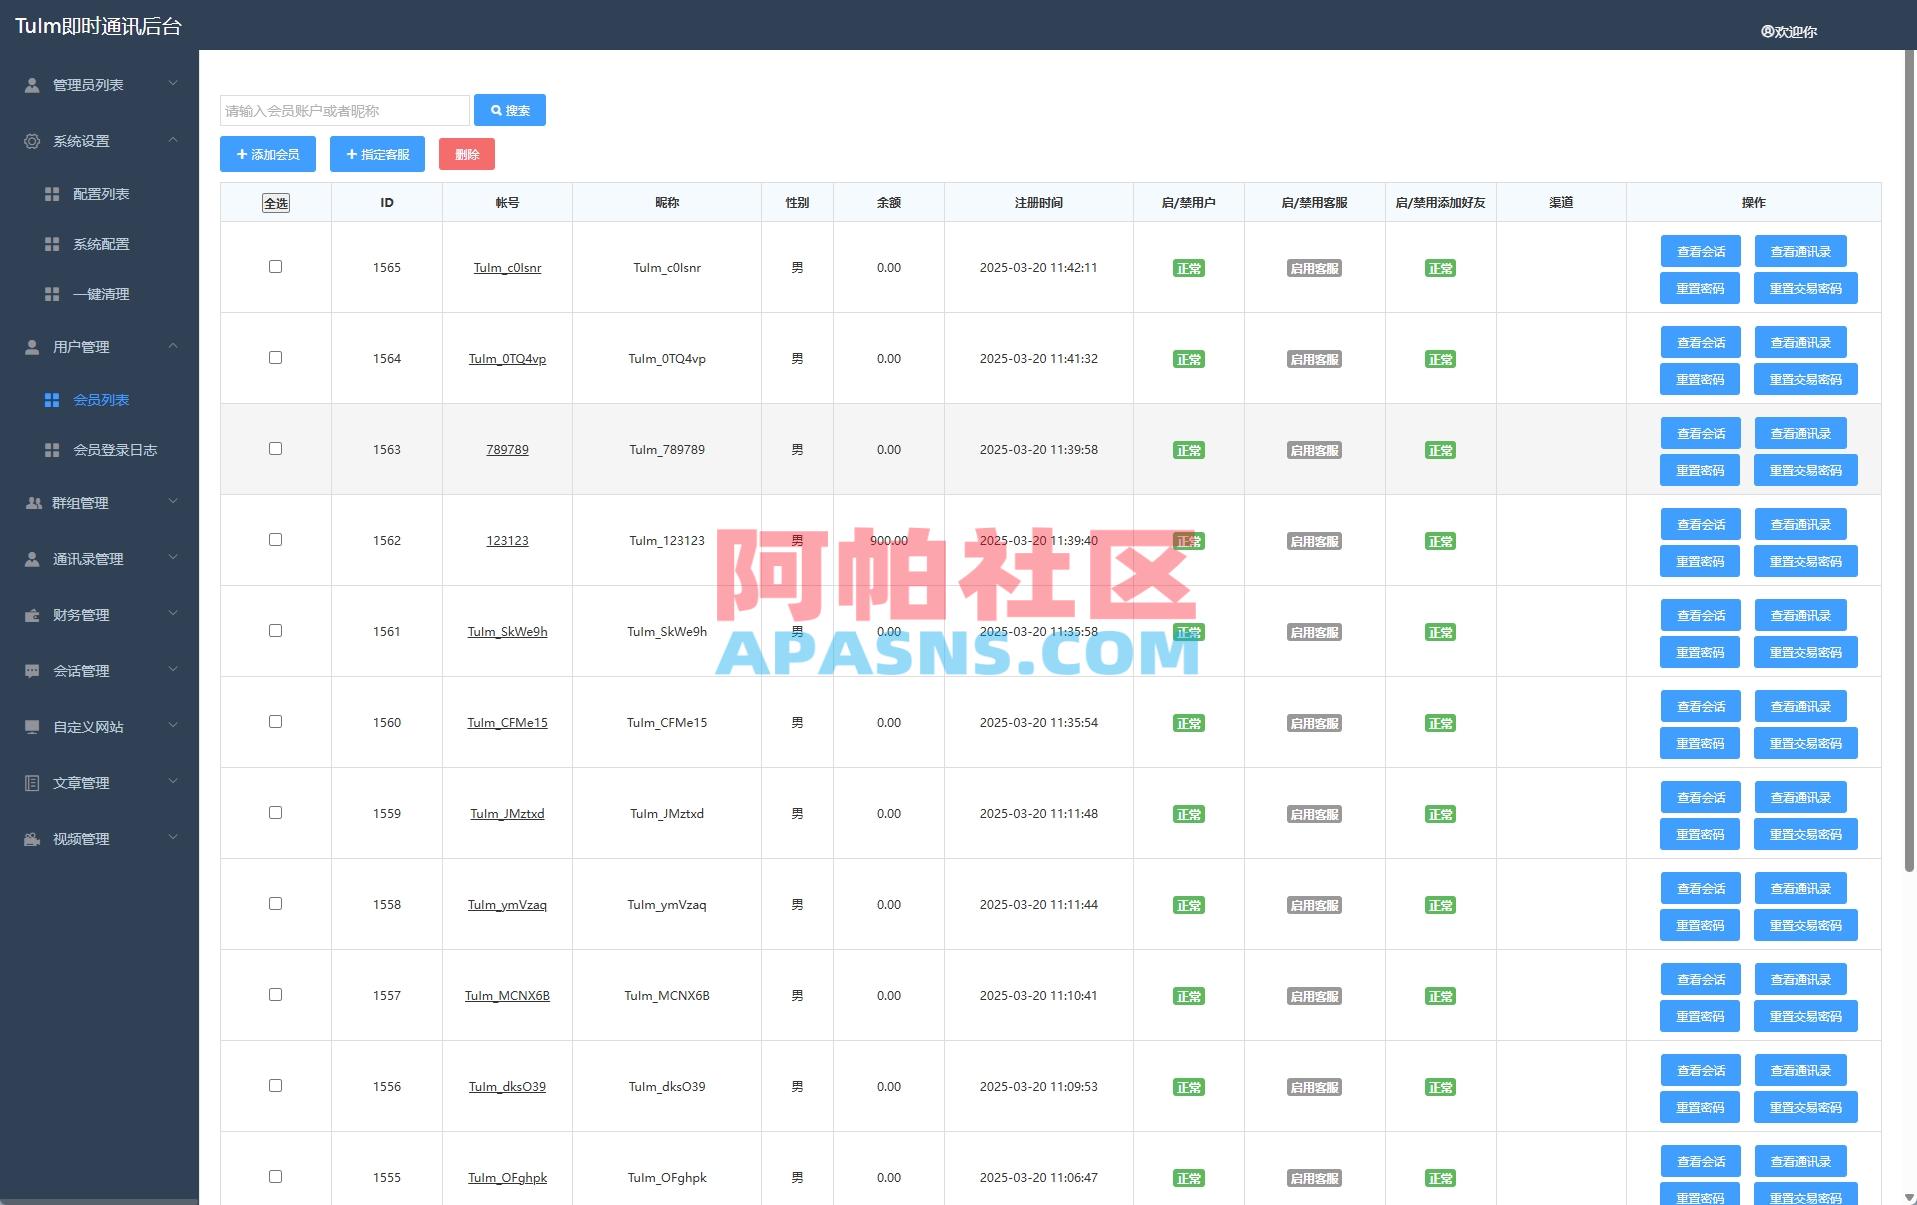Click the 会话管理 chat bubble icon
Screen dimensions: 1917x1205
[30, 671]
